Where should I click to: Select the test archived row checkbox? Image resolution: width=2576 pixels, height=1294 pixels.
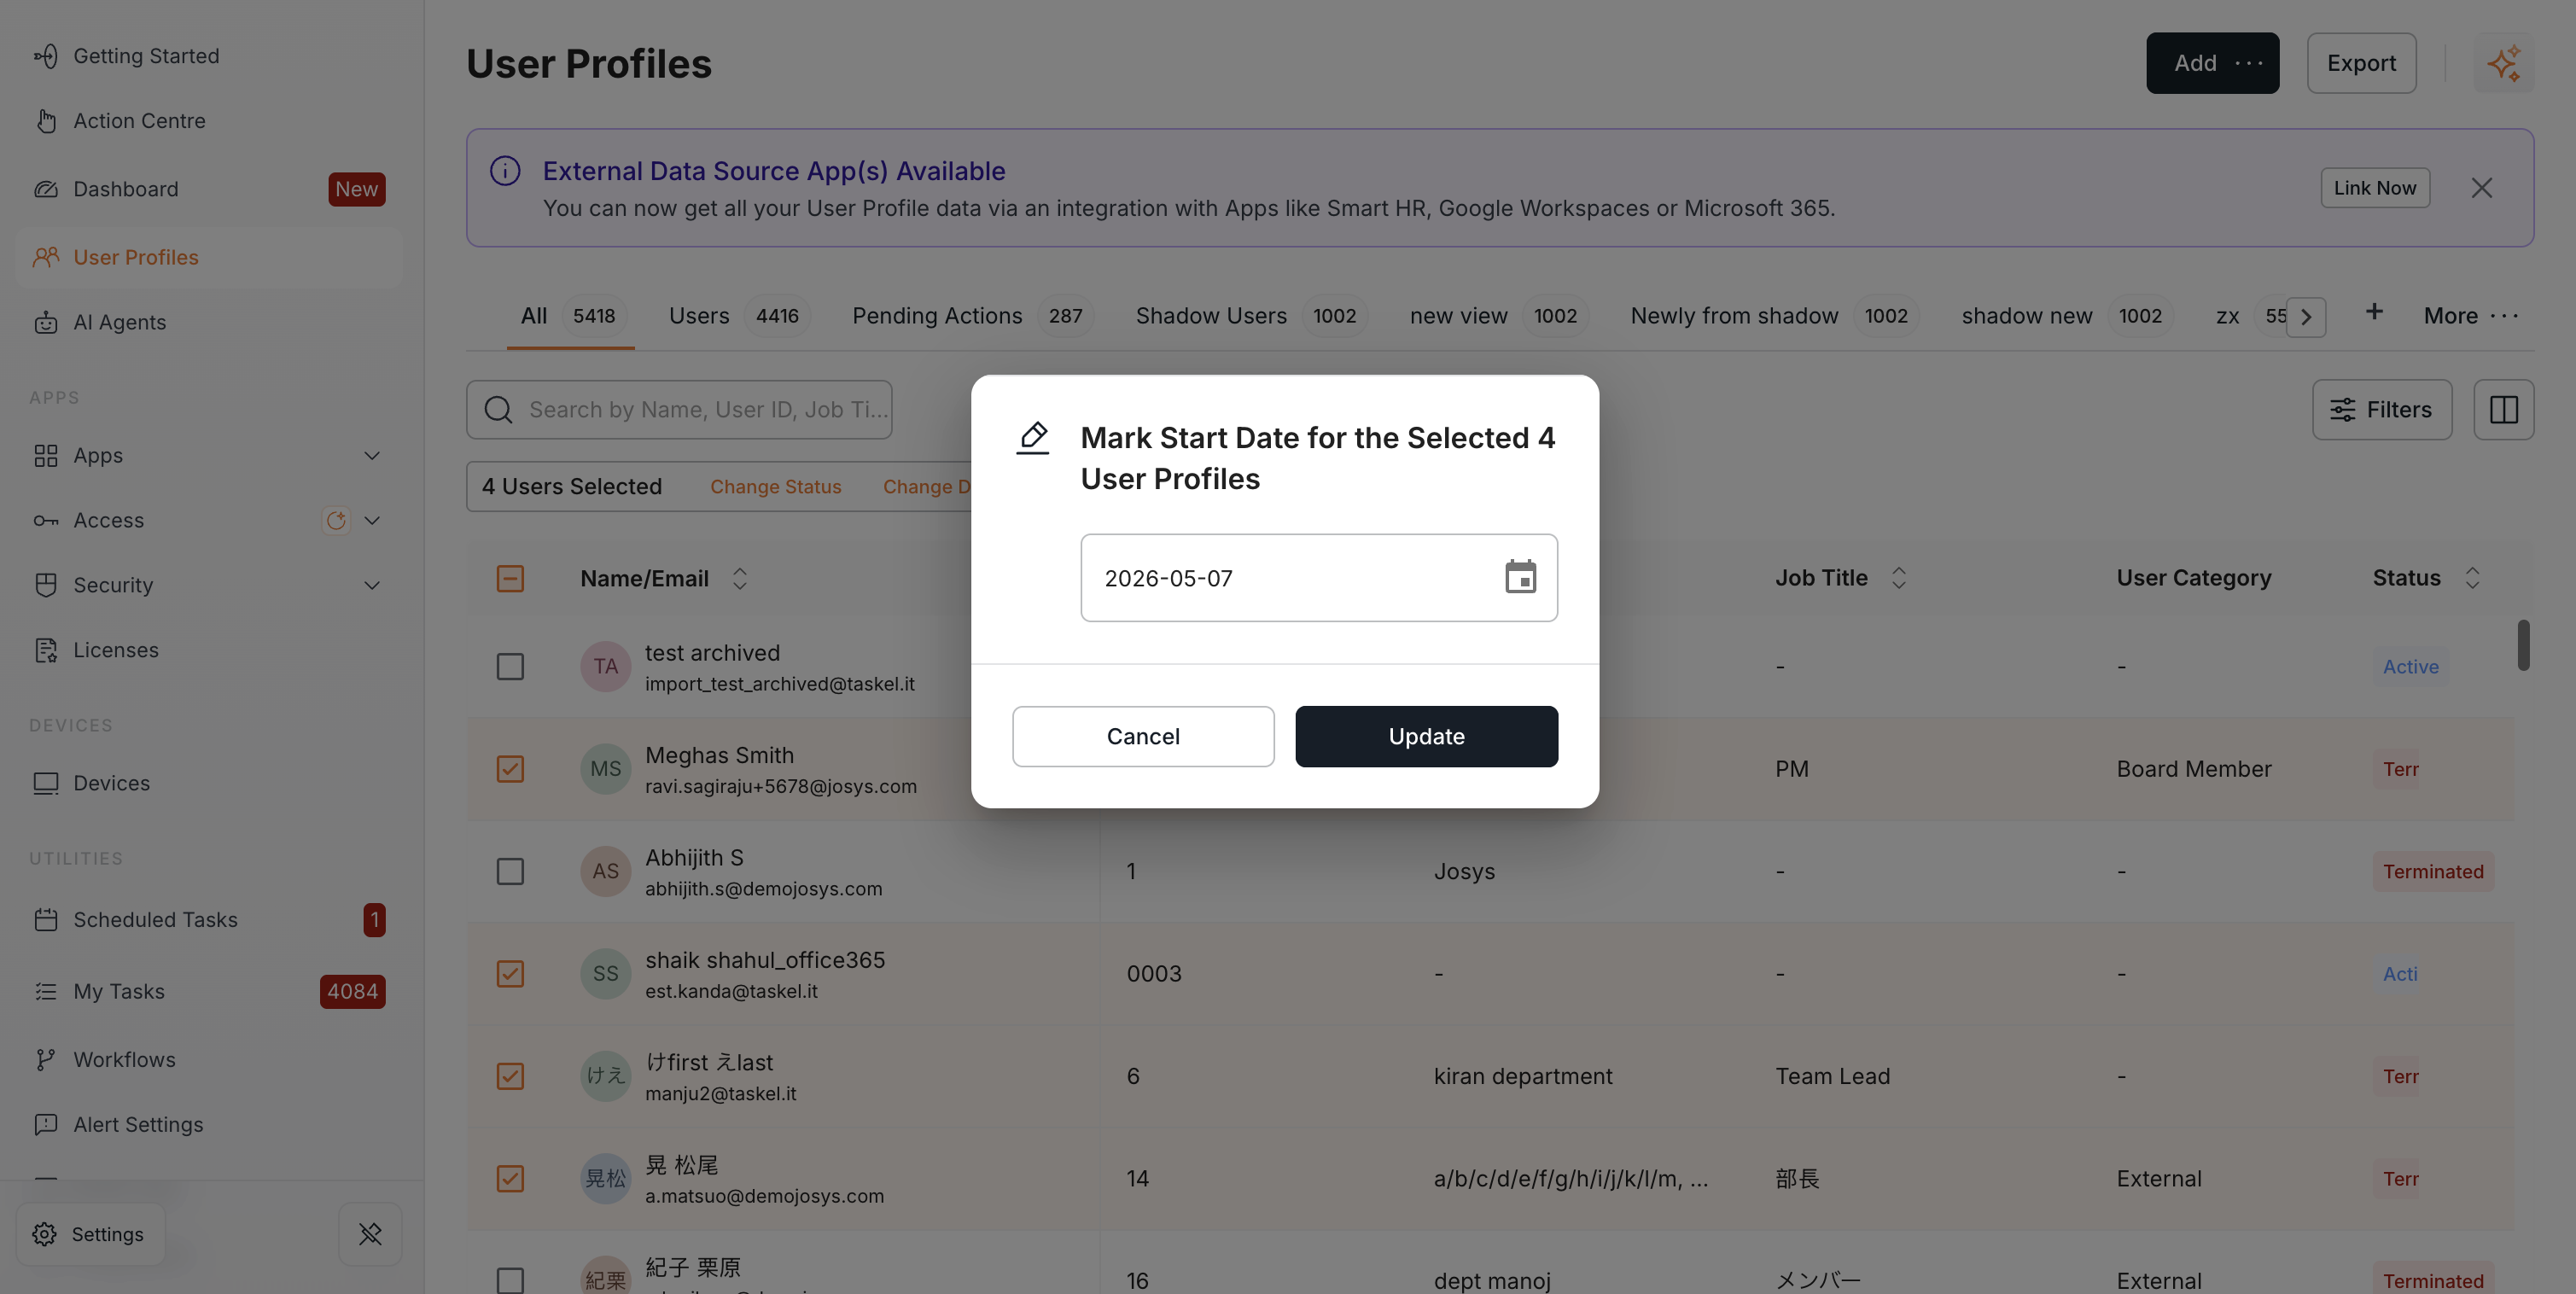pyautogui.click(x=510, y=666)
